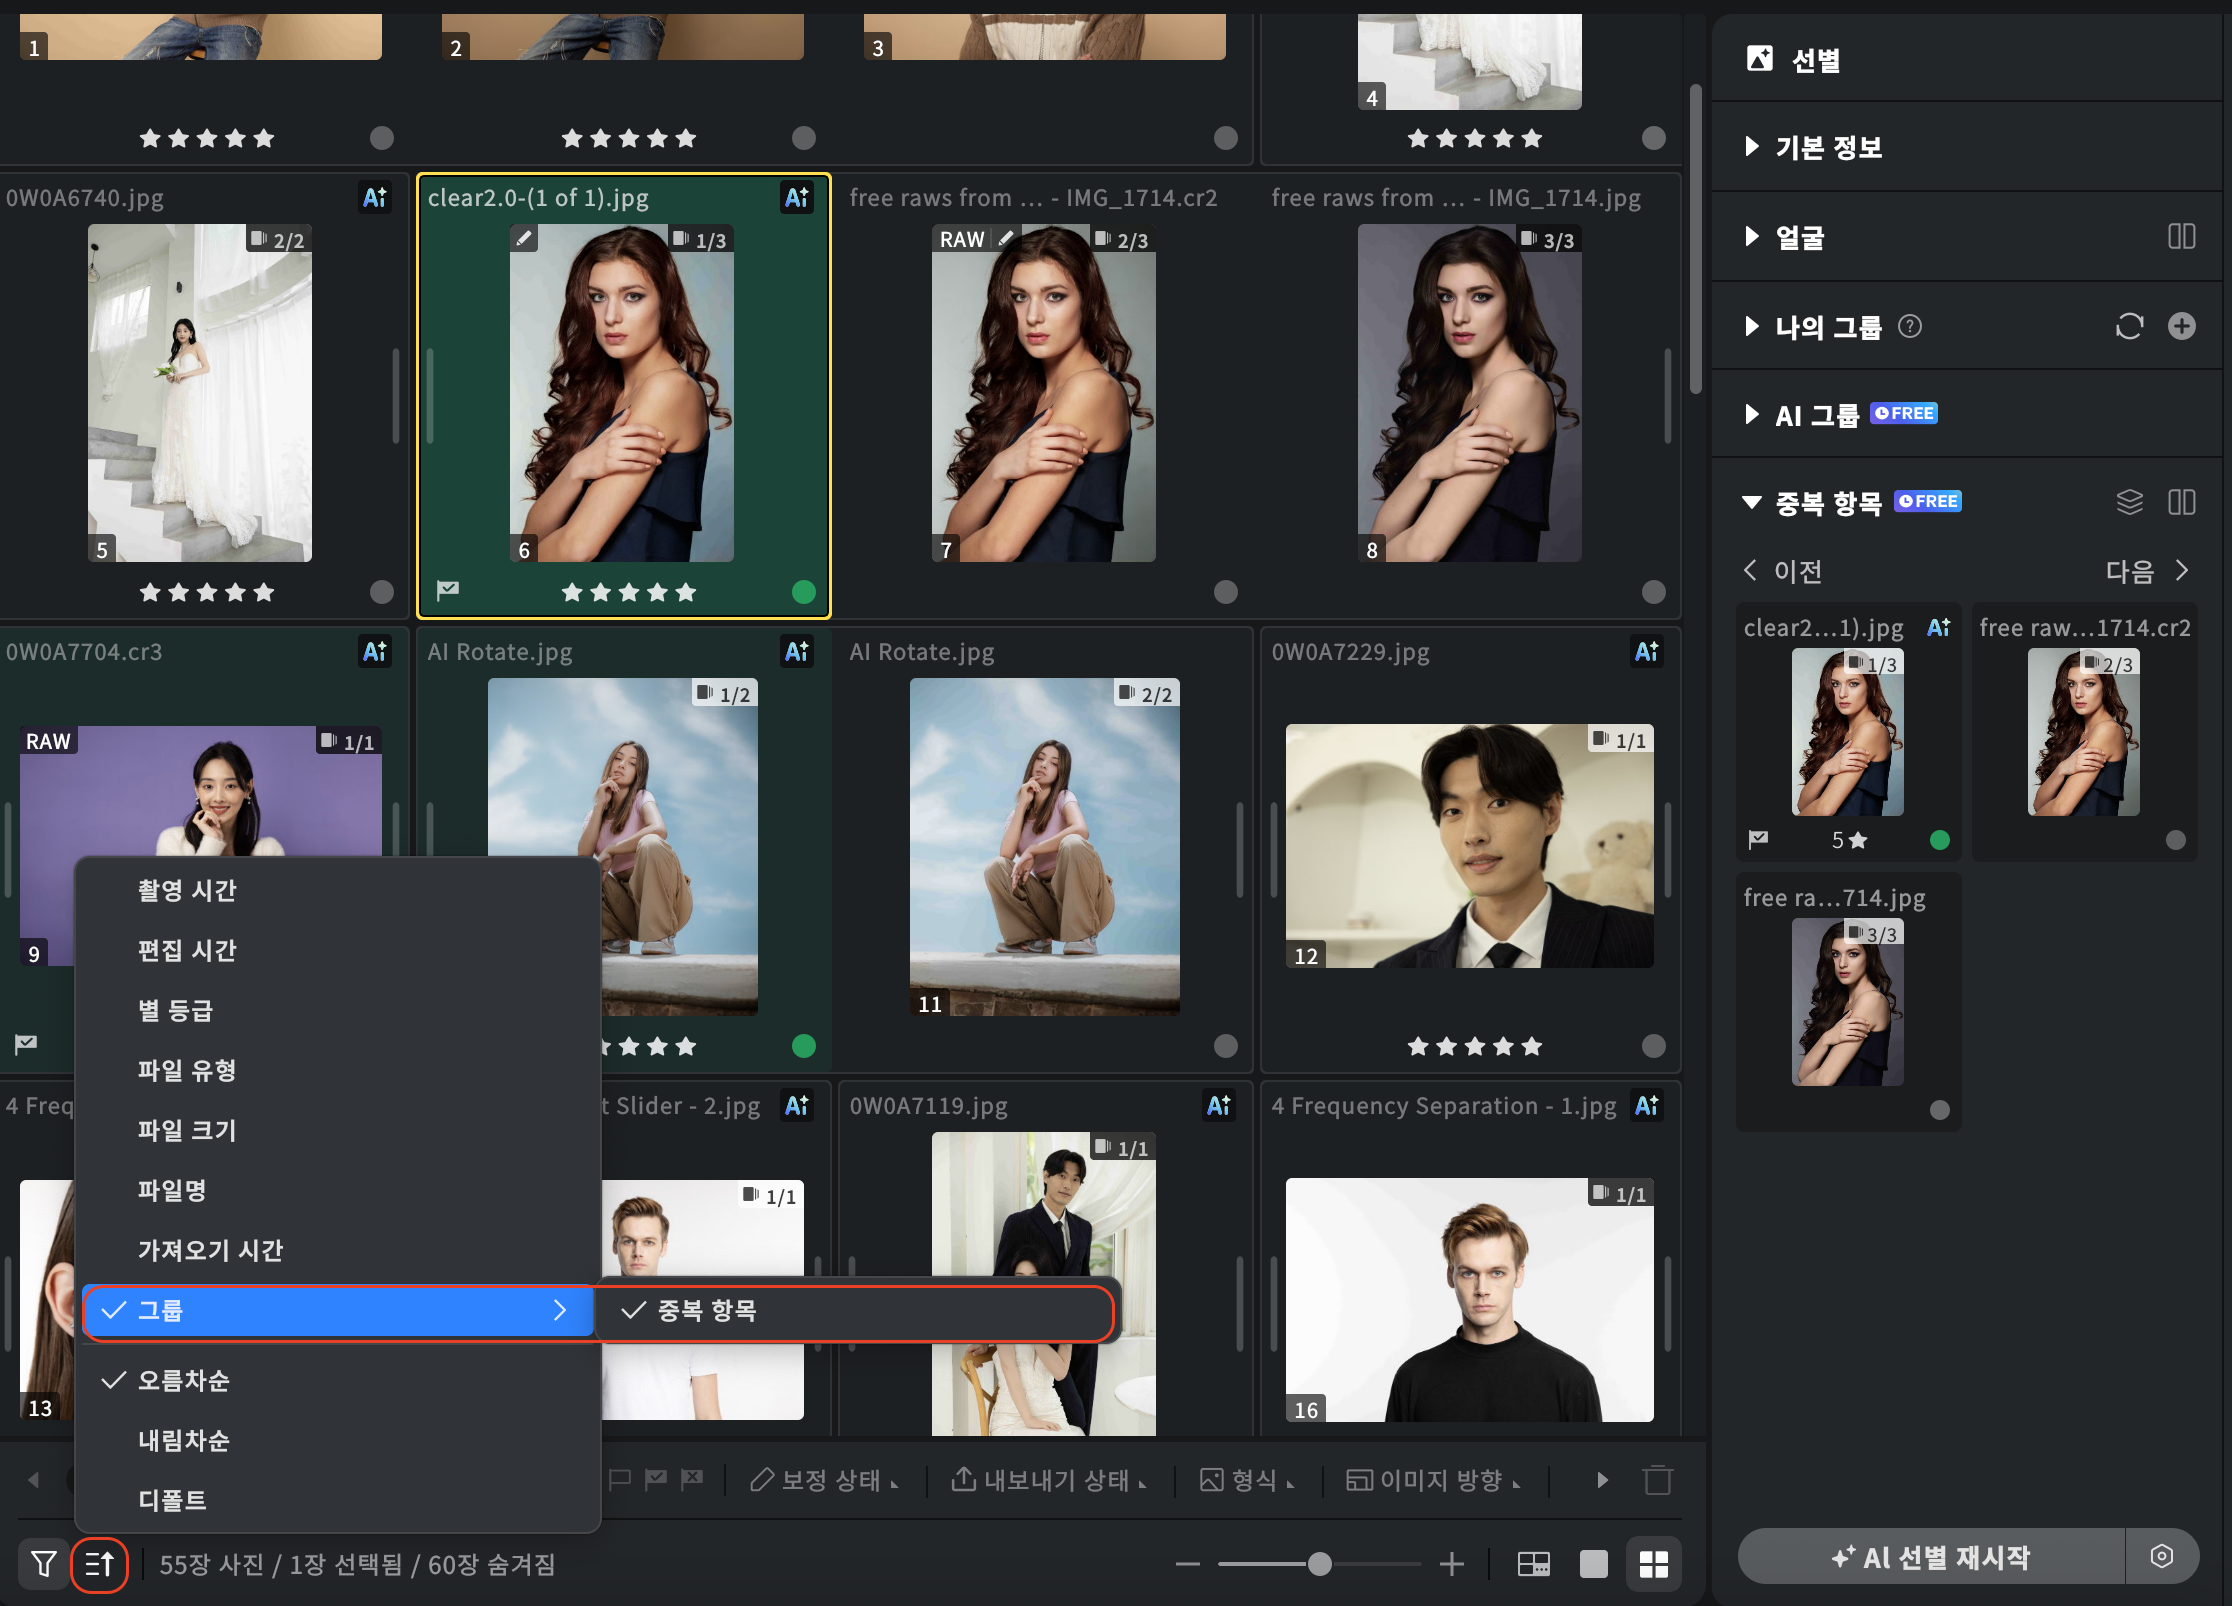Open the 보정 상태 filter dropdown
The height and width of the screenshot is (1606, 2232).
826,1480
